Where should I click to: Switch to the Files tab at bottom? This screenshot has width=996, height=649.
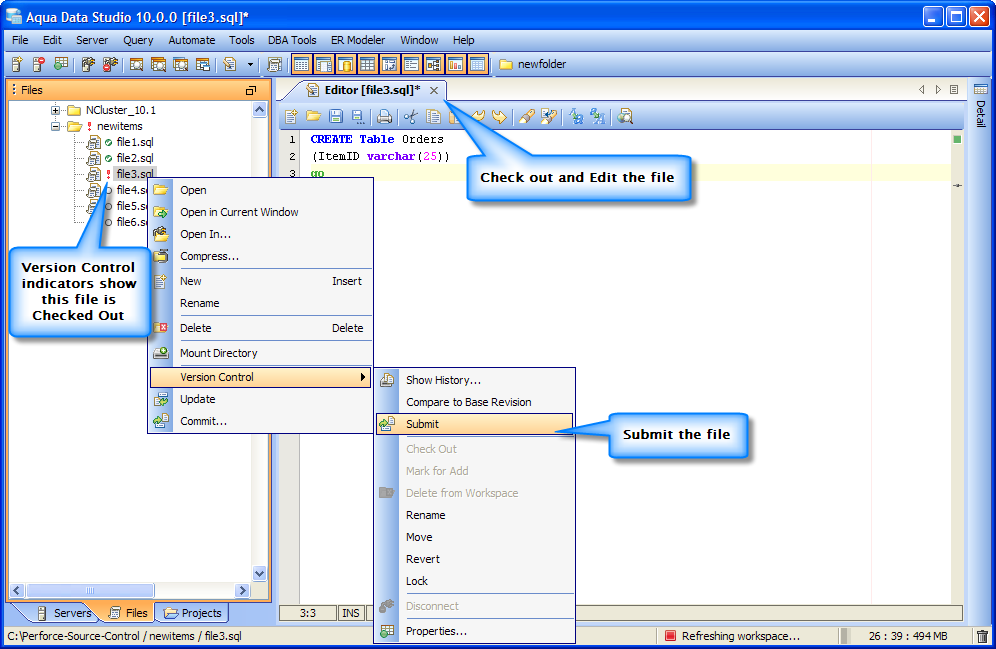click(129, 613)
